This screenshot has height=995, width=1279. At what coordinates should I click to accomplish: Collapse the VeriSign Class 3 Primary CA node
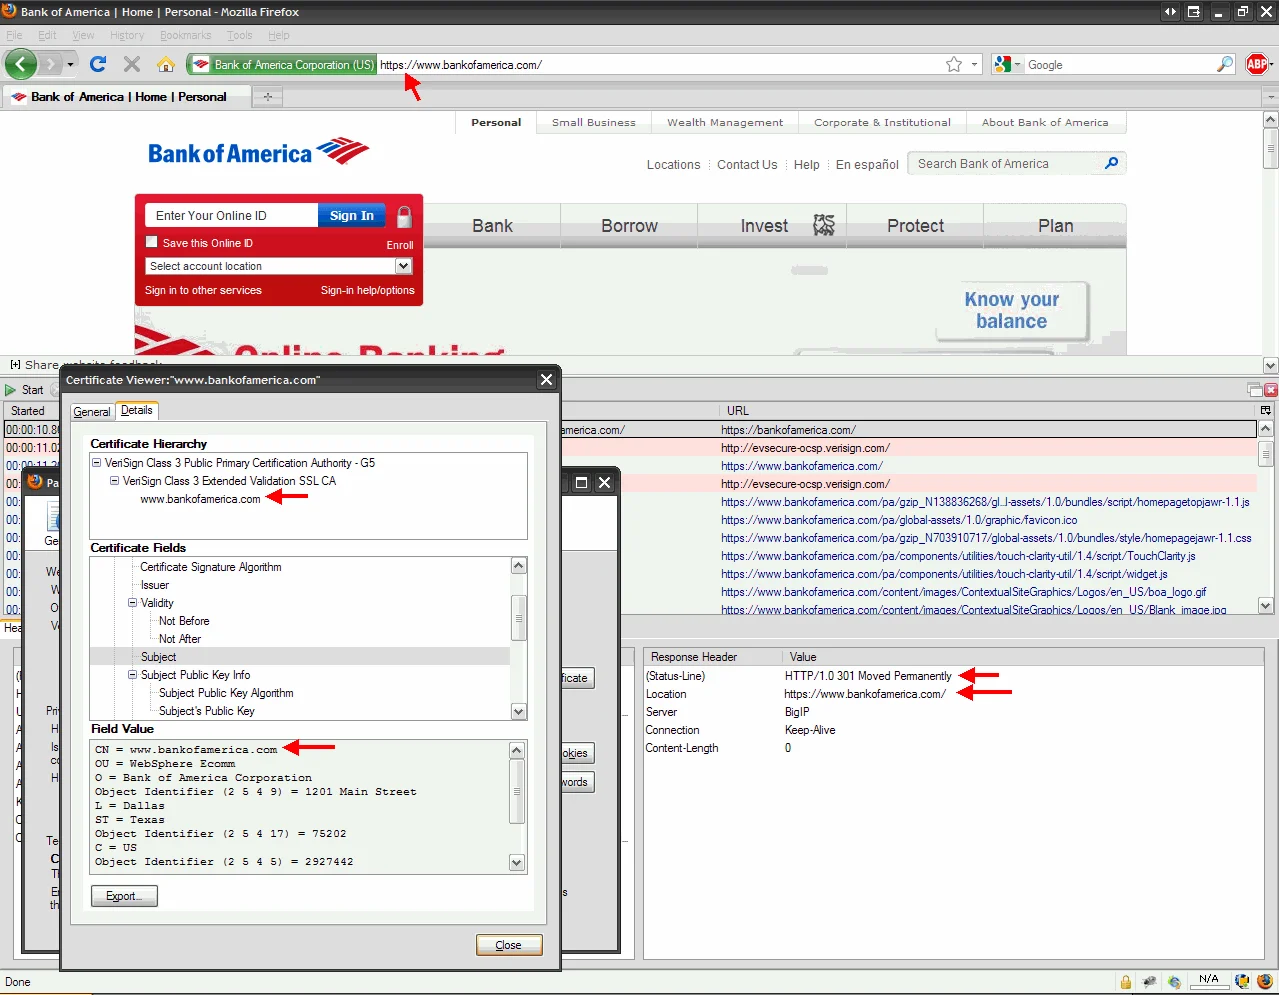click(97, 463)
